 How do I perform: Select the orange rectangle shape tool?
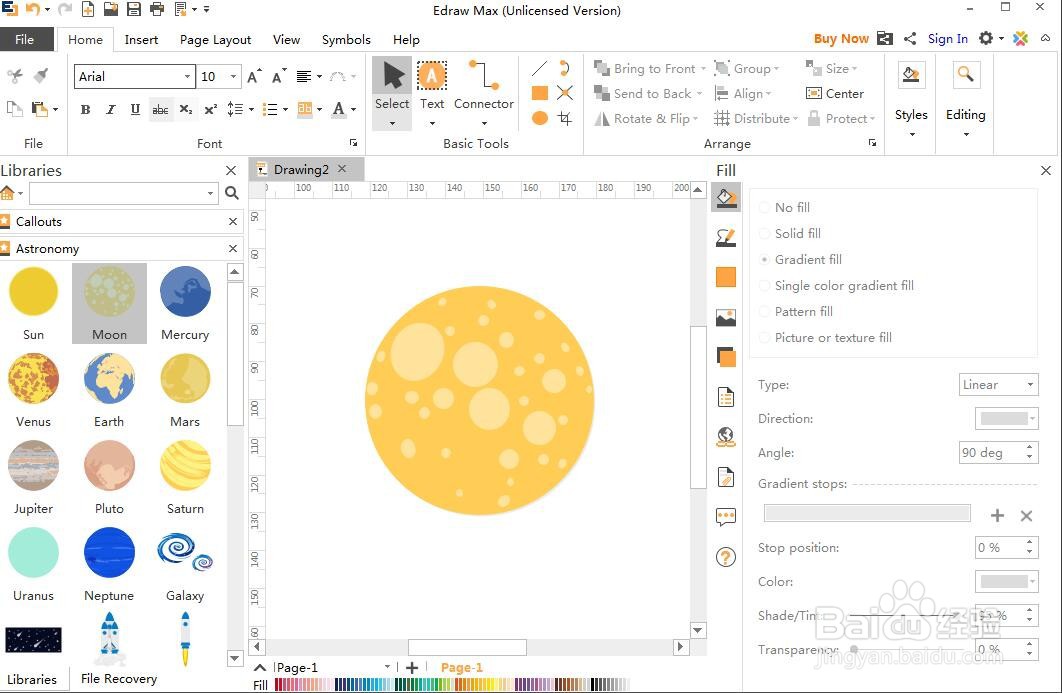(540, 93)
